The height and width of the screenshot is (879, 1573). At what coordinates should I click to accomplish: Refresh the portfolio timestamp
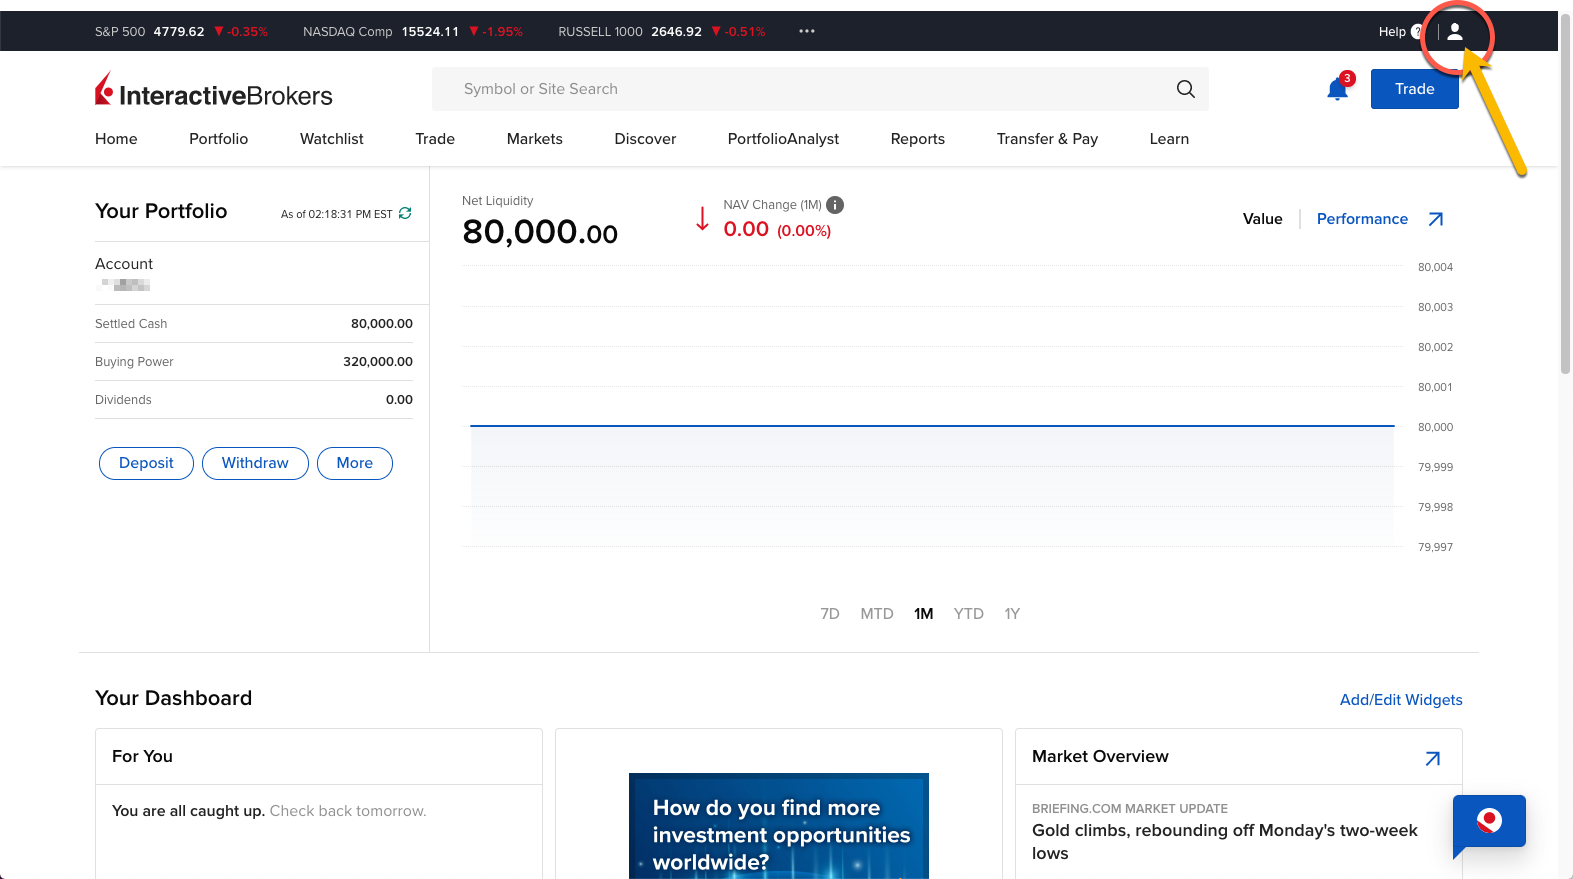coord(405,213)
